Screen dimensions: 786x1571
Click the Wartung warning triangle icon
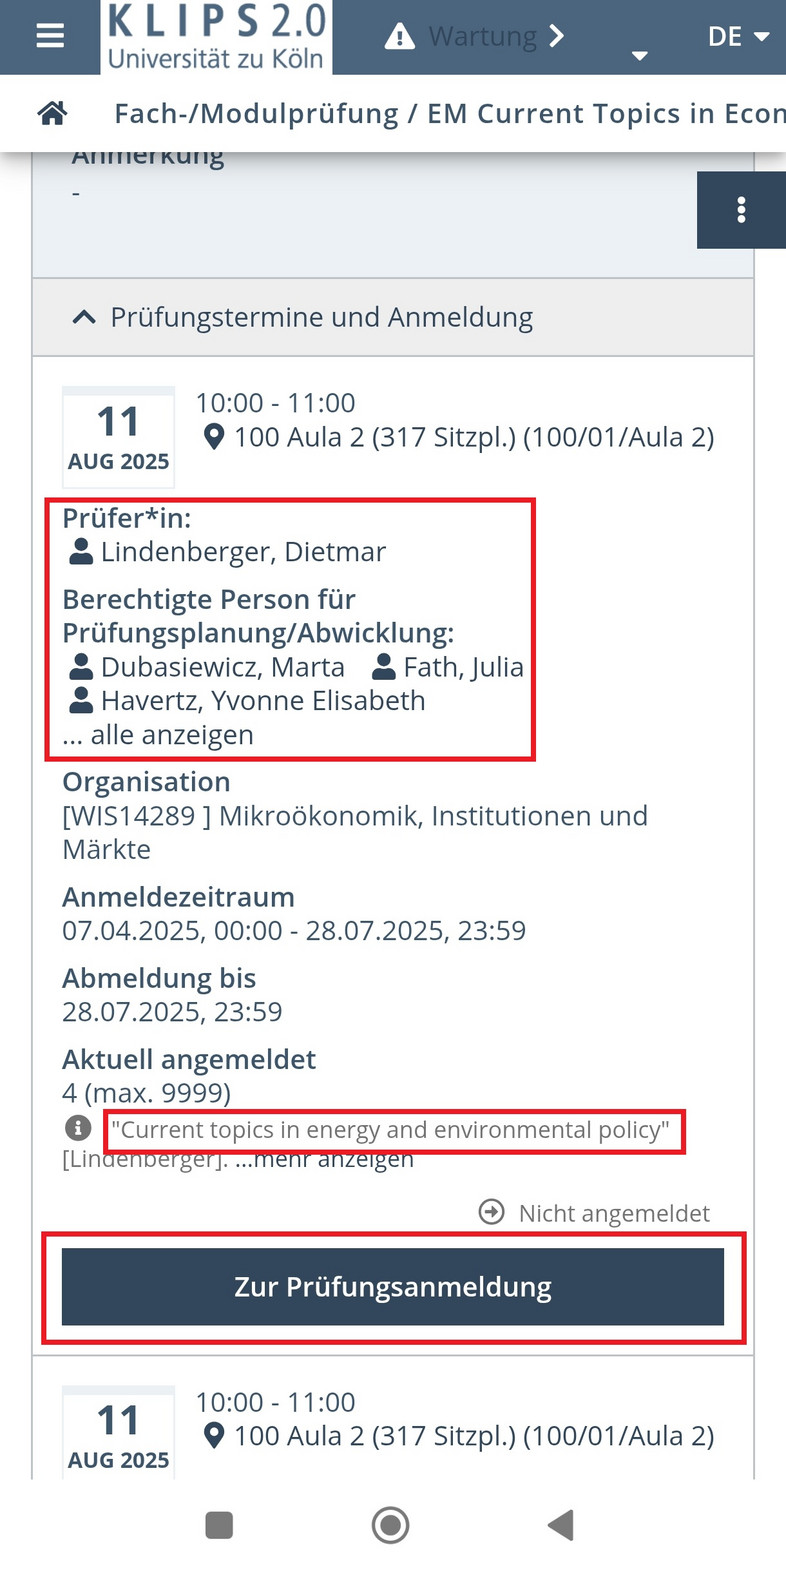(399, 37)
